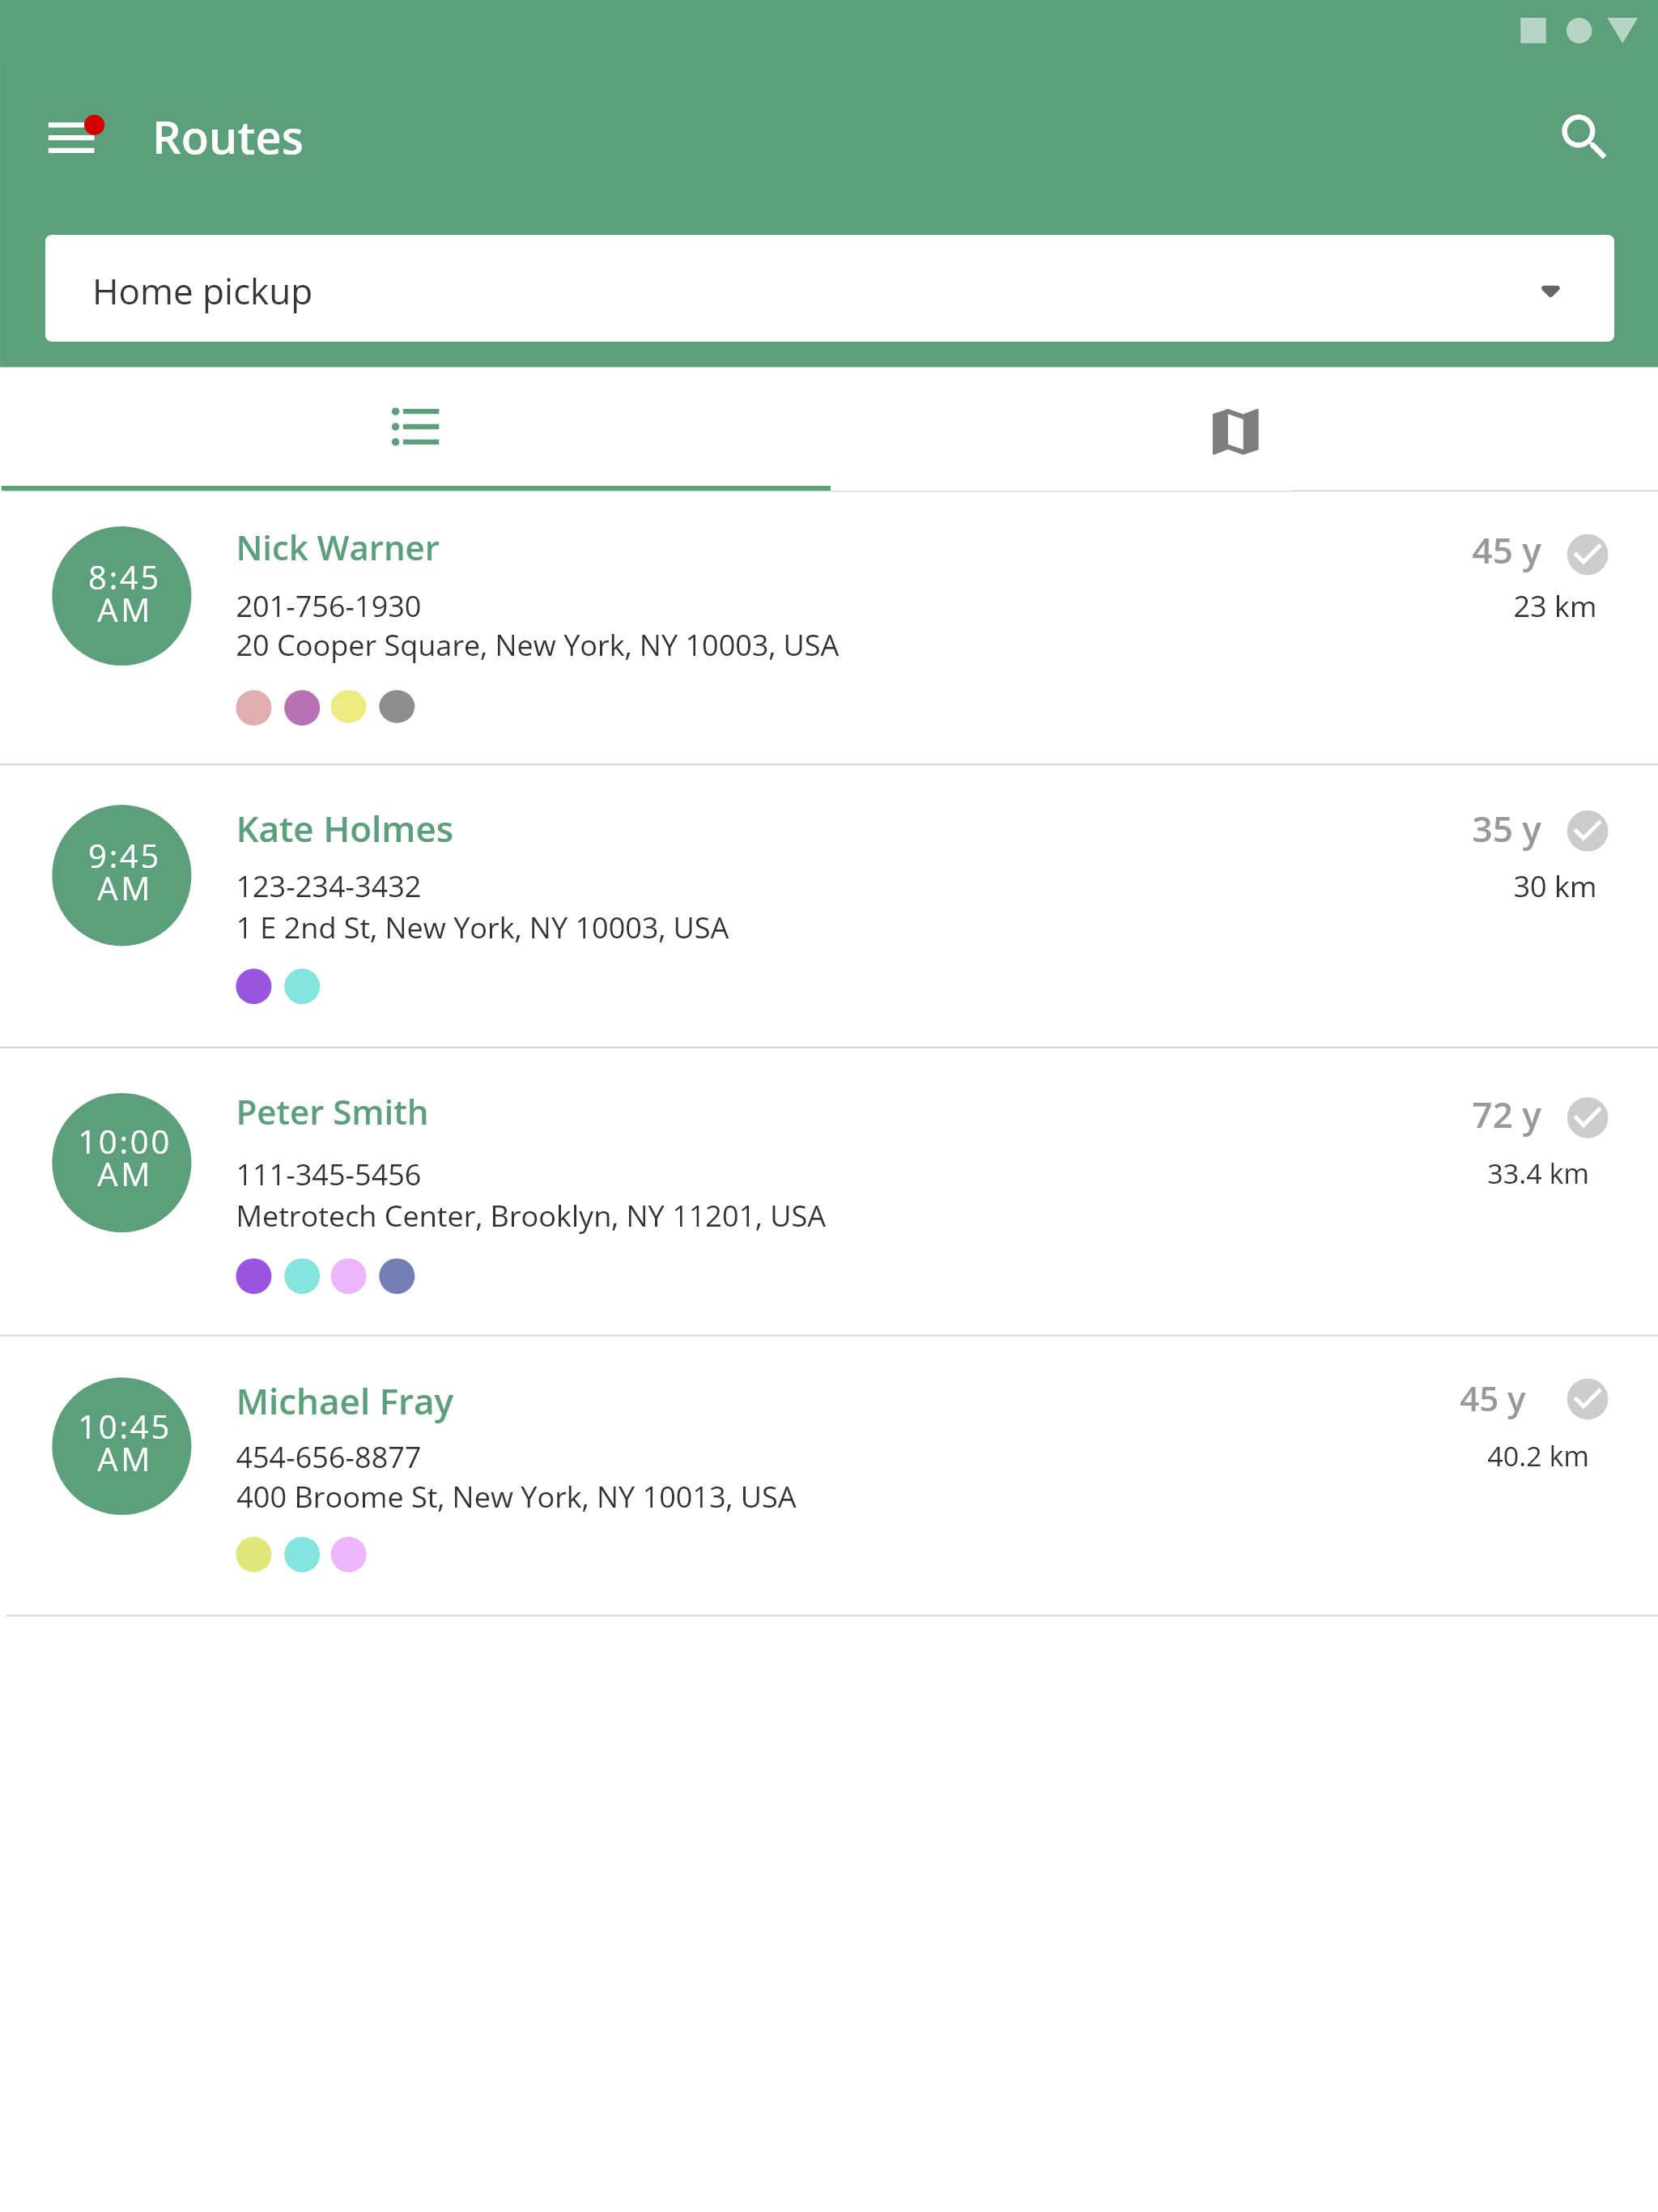
Task: Select address Metrotech Center, Brooklyn
Action: 531,1217
